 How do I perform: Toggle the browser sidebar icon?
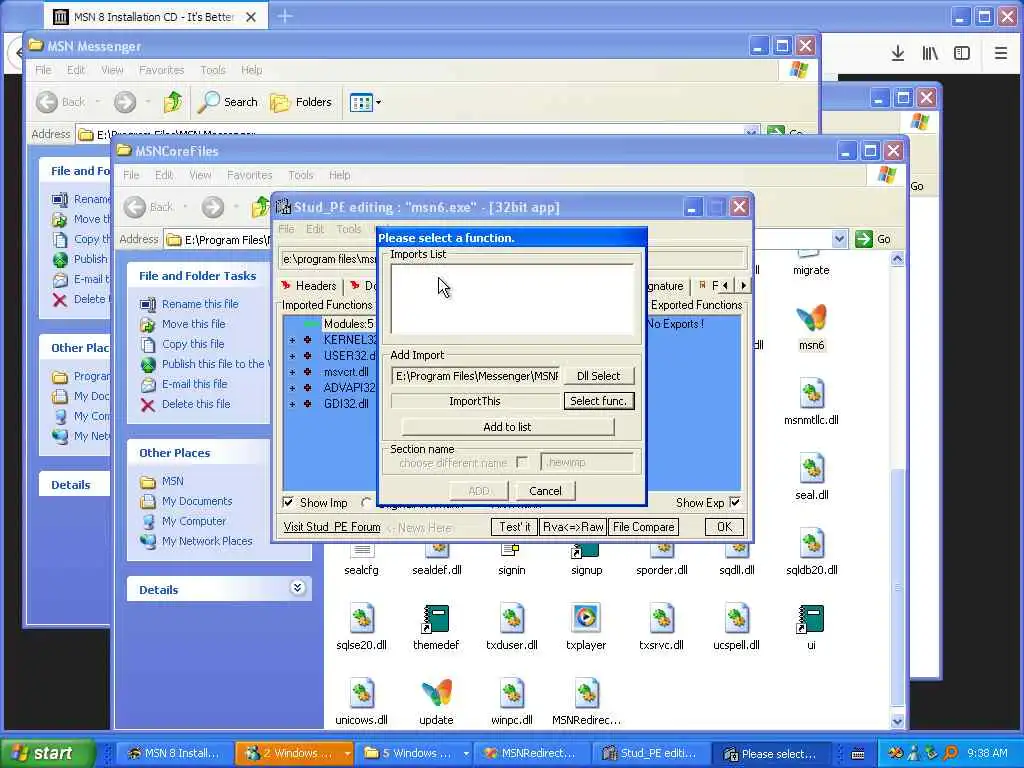coord(962,54)
